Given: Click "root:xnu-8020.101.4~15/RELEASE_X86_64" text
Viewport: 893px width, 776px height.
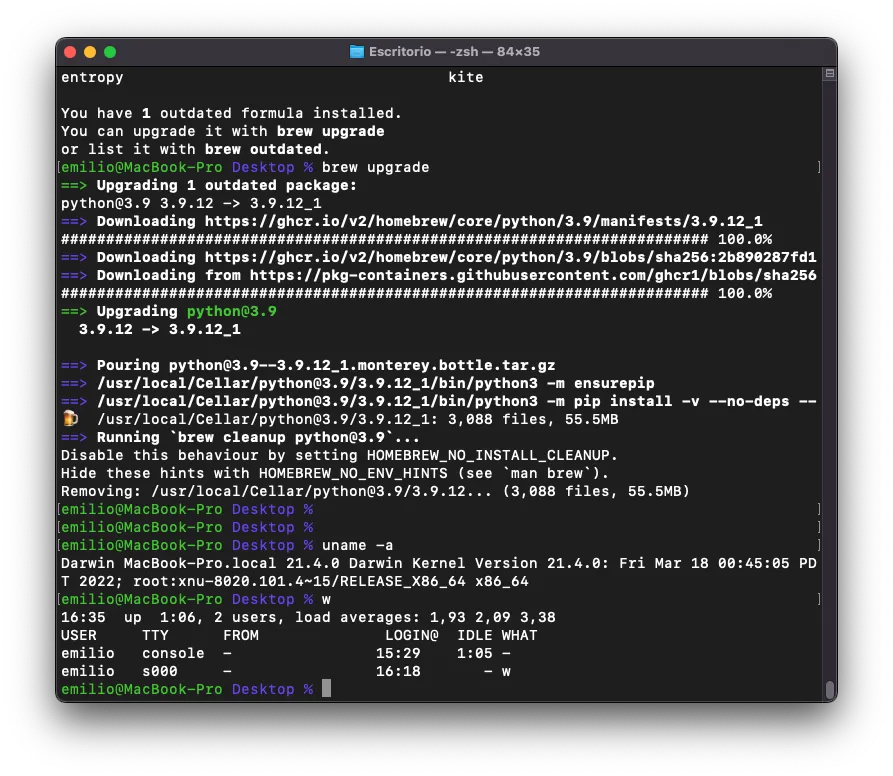Looking at the screenshot, I should click(299, 581).
